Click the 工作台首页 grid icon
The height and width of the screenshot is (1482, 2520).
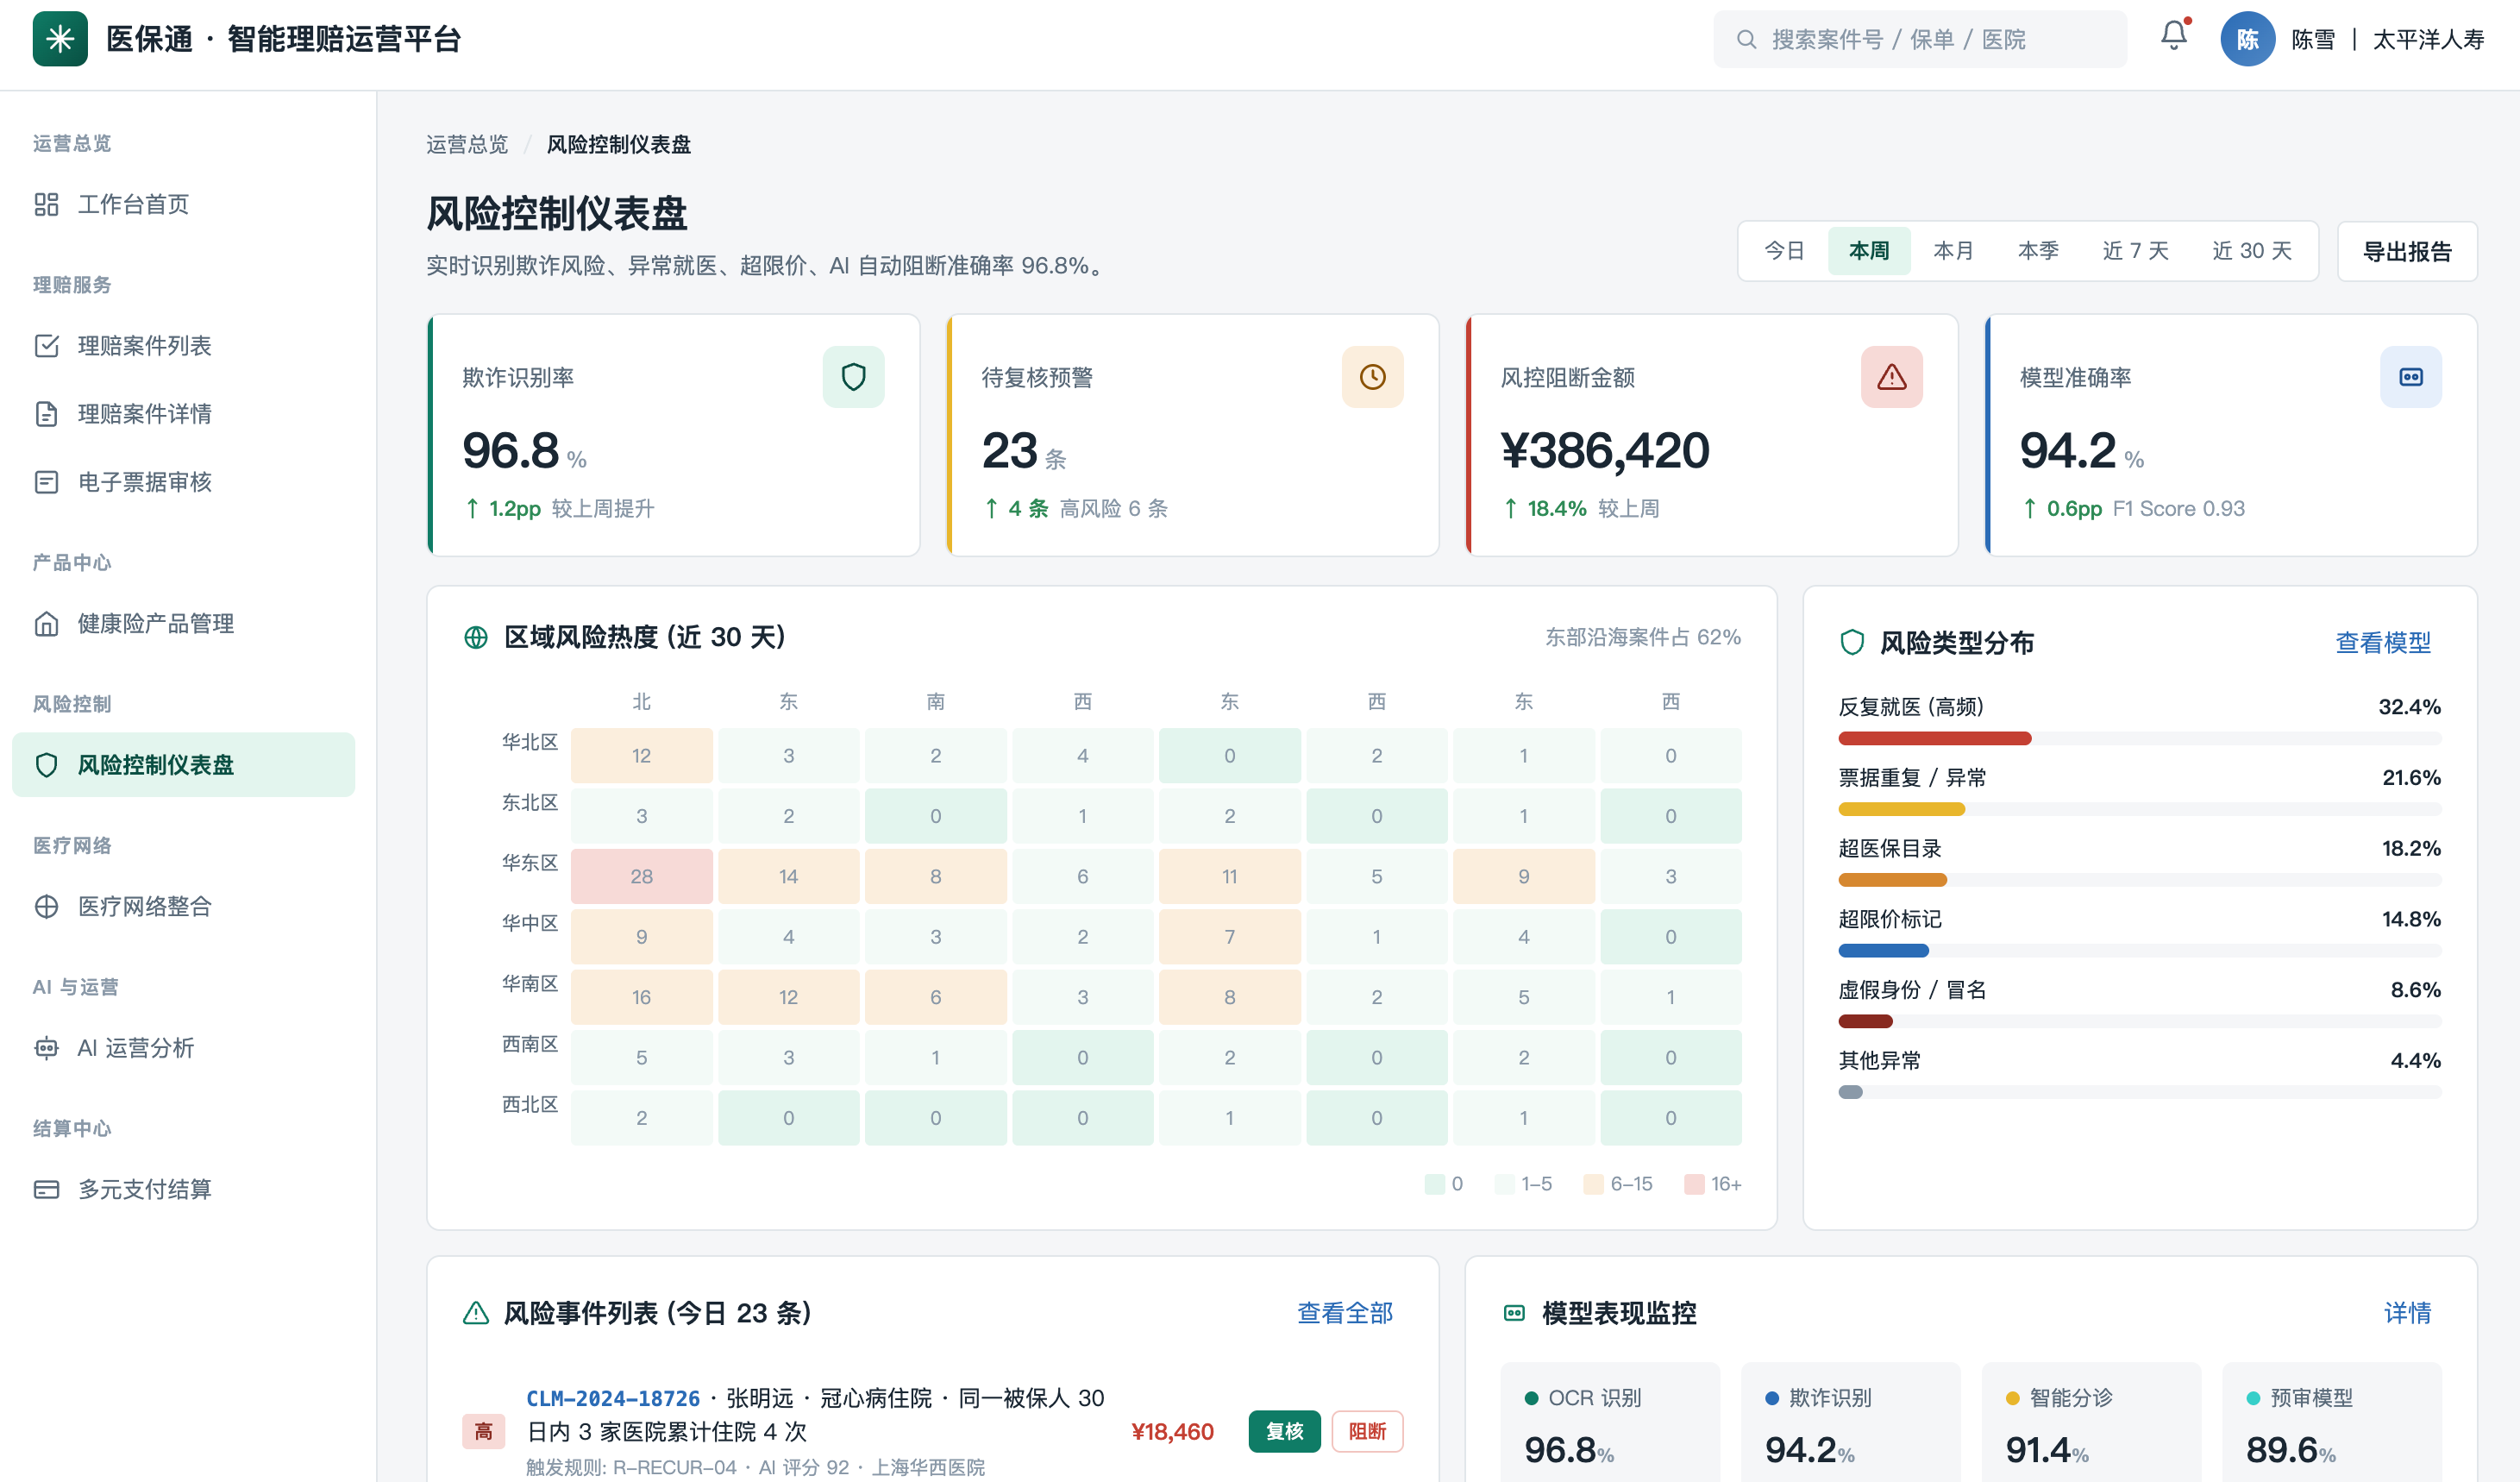coord(46,205)
